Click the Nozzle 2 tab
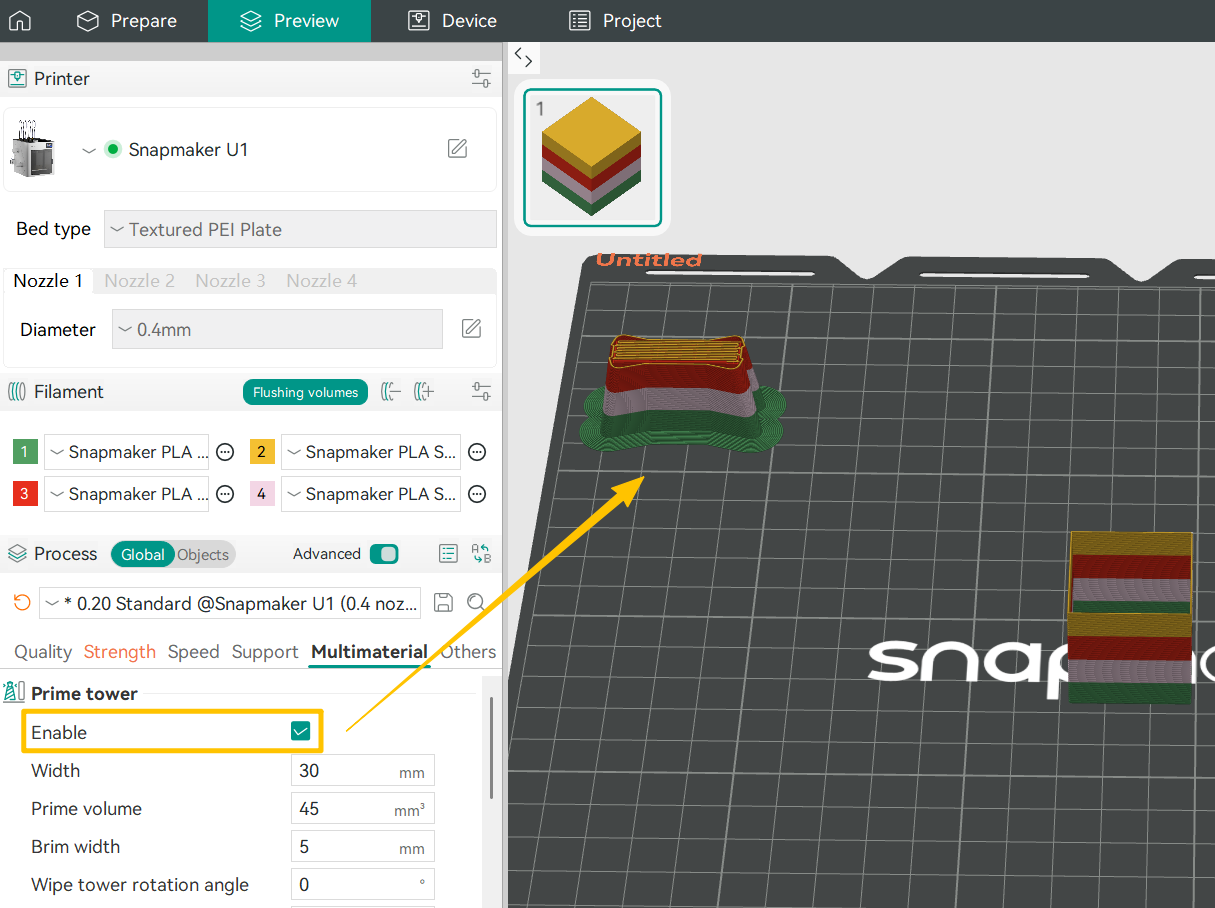1215x908 pixels. (x=139, y=281)
